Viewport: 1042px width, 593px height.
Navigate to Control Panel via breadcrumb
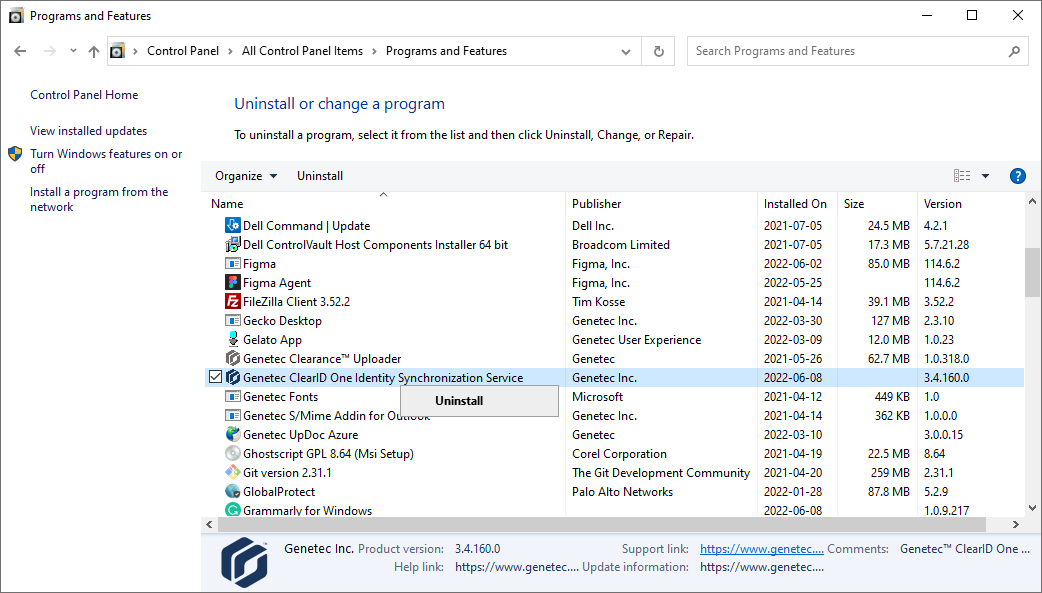click(x=183, y=50)
